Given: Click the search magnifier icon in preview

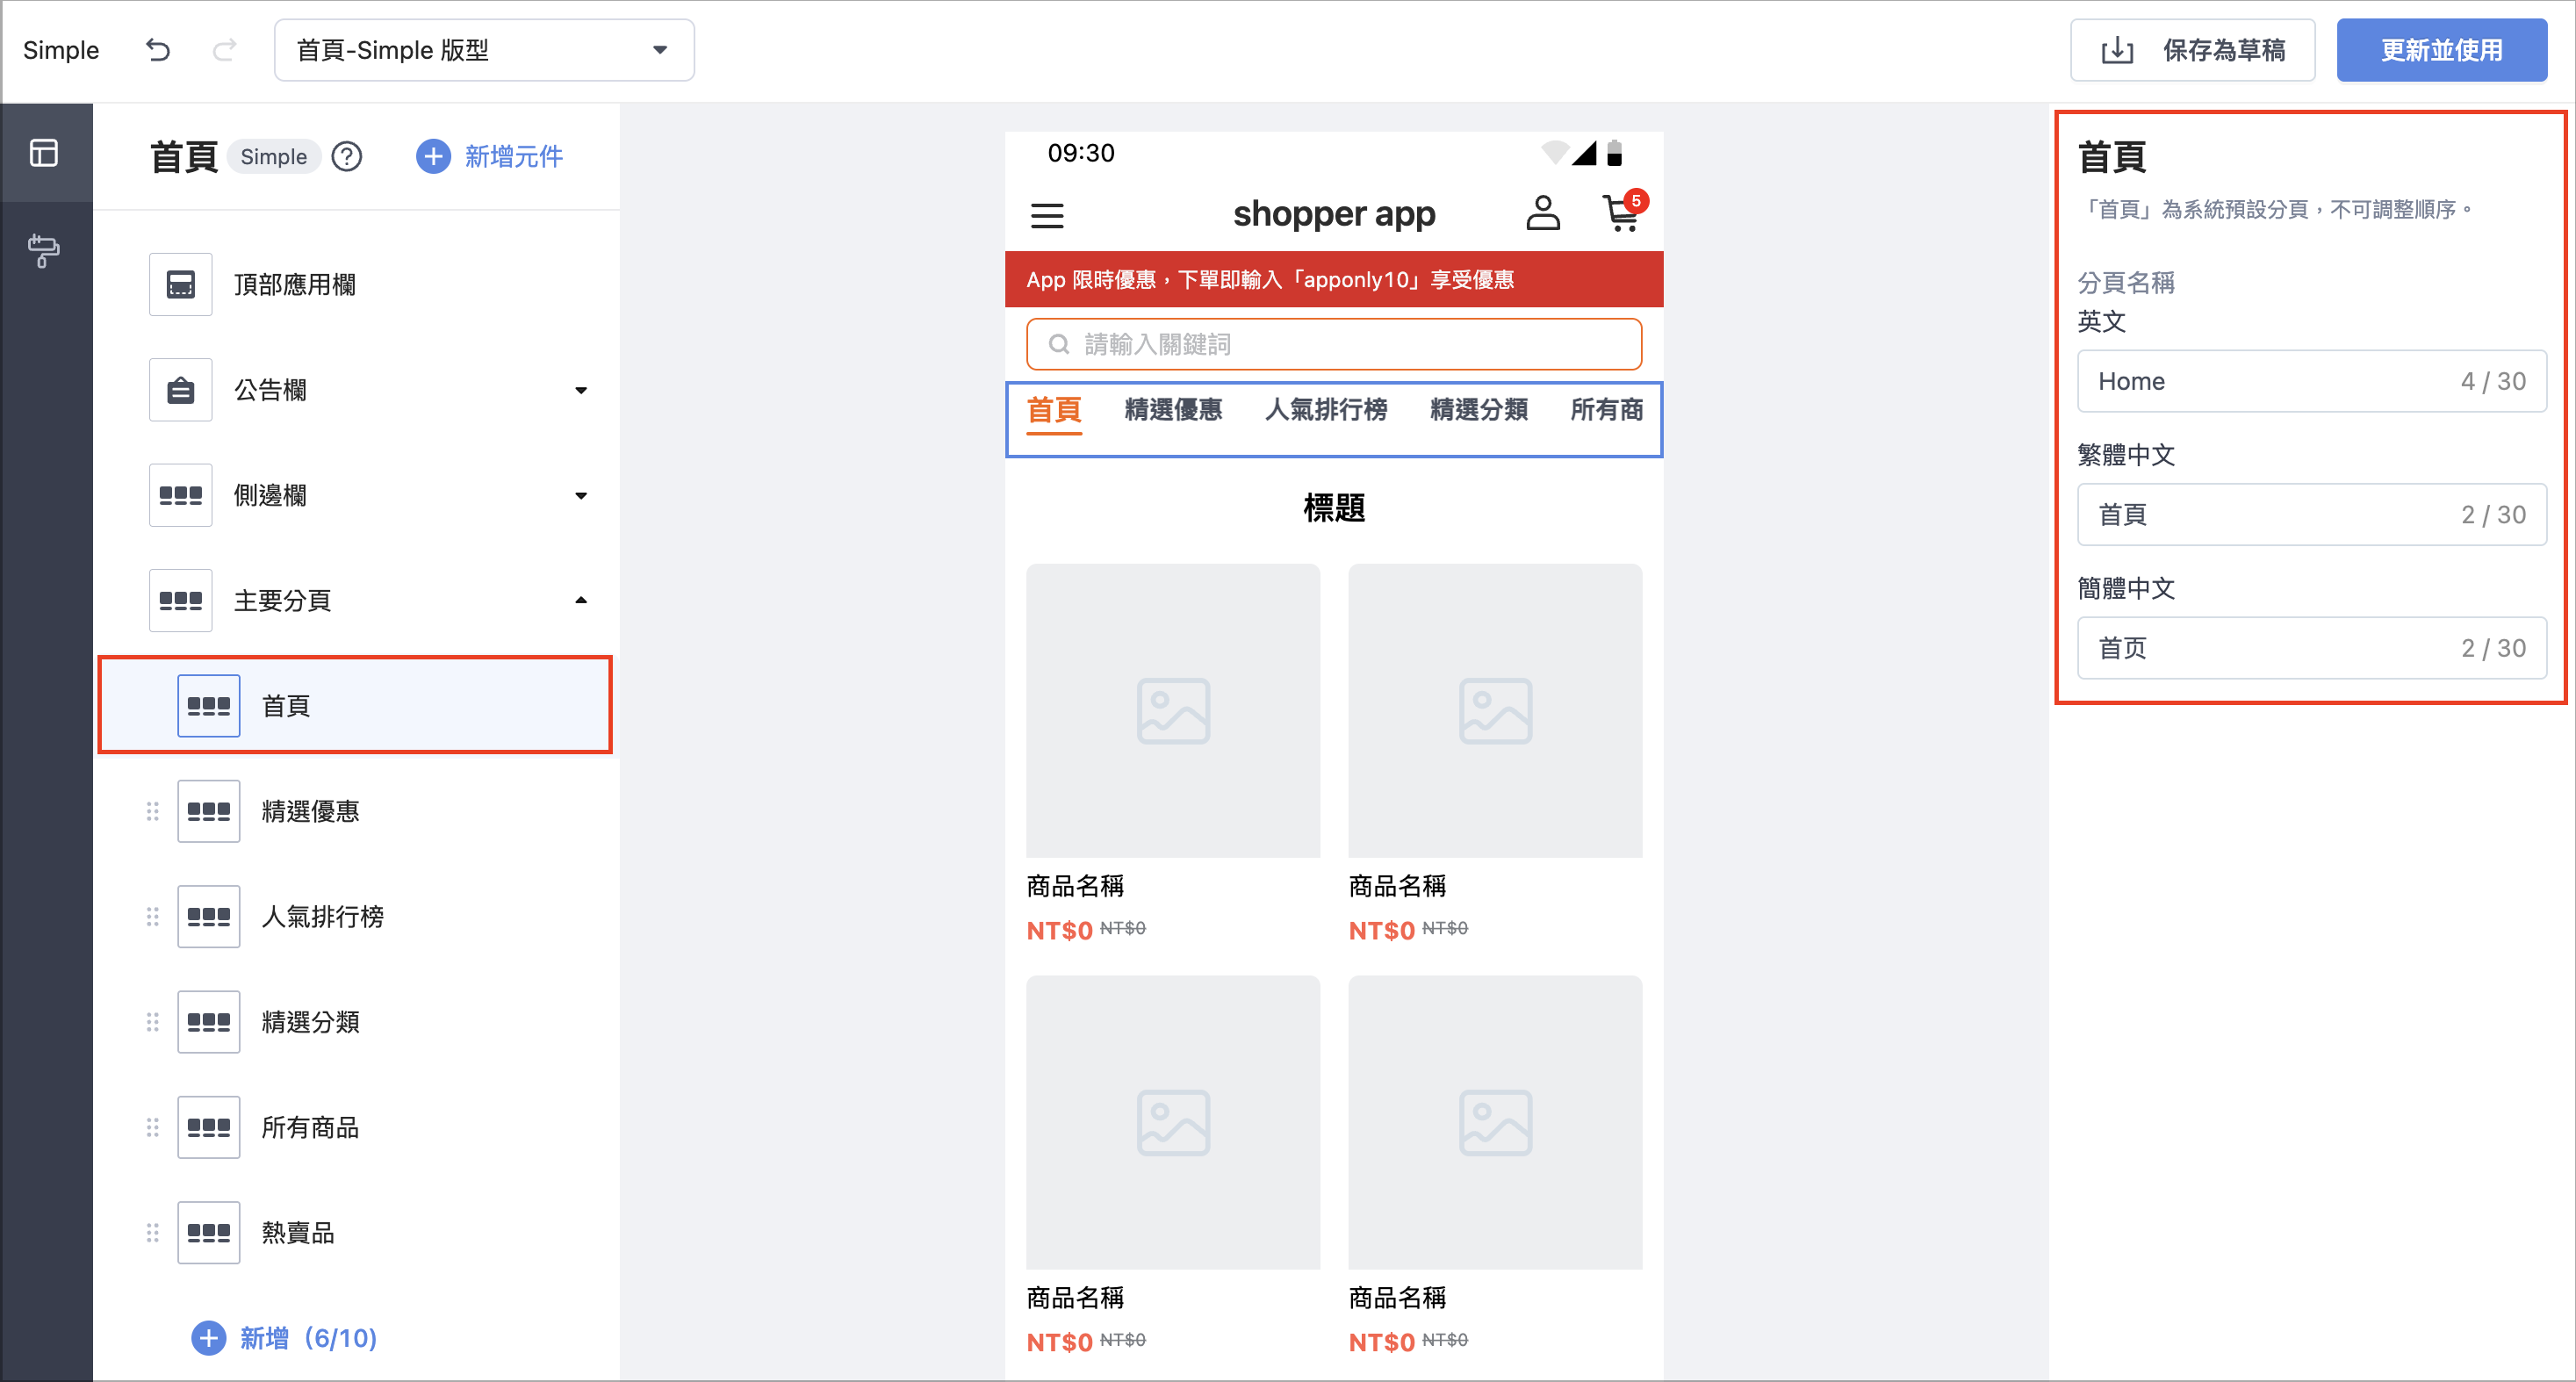Looking at the screenshot, I should 1059,344.
